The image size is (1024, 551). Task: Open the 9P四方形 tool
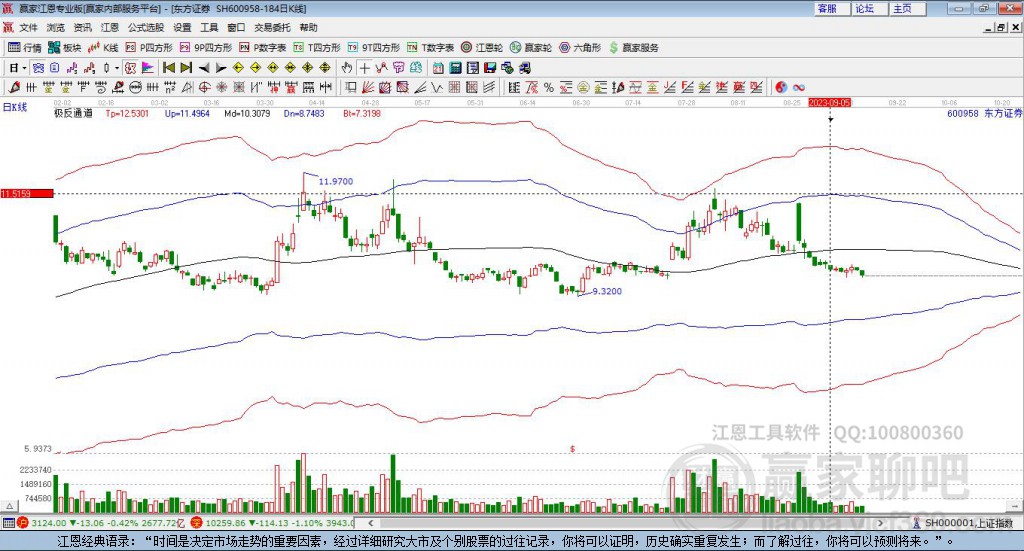(206, 48)
